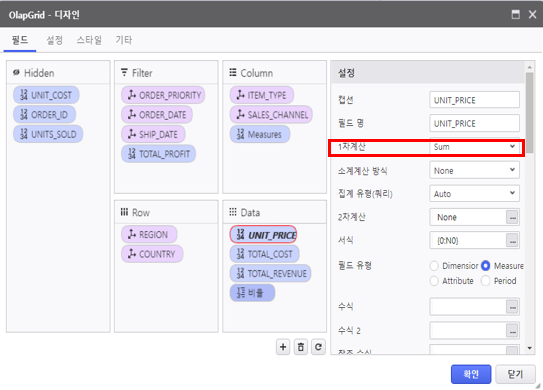The width and height of the screenshot is (543, 390).
Task: Select the REGION row chip
Action: tap(149, 234)
